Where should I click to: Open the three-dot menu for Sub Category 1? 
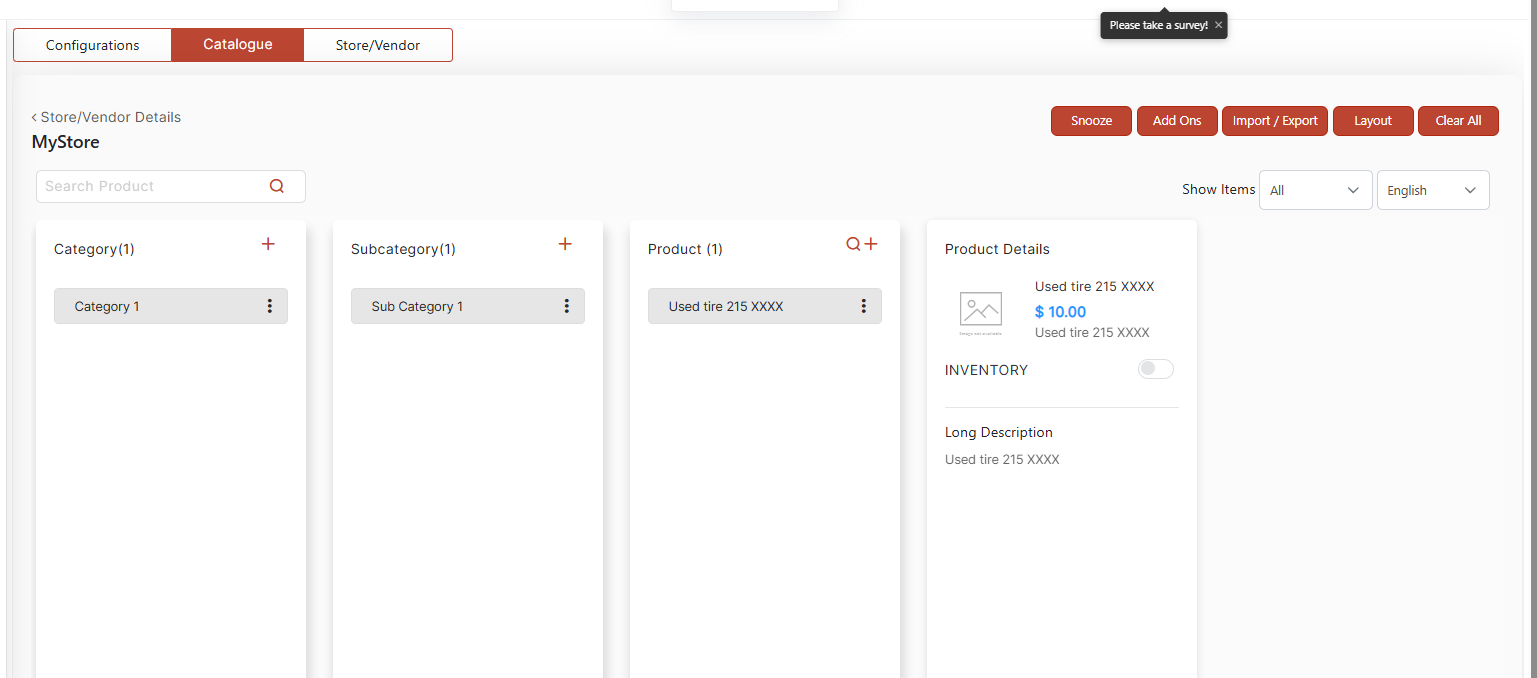coord(567,306)
